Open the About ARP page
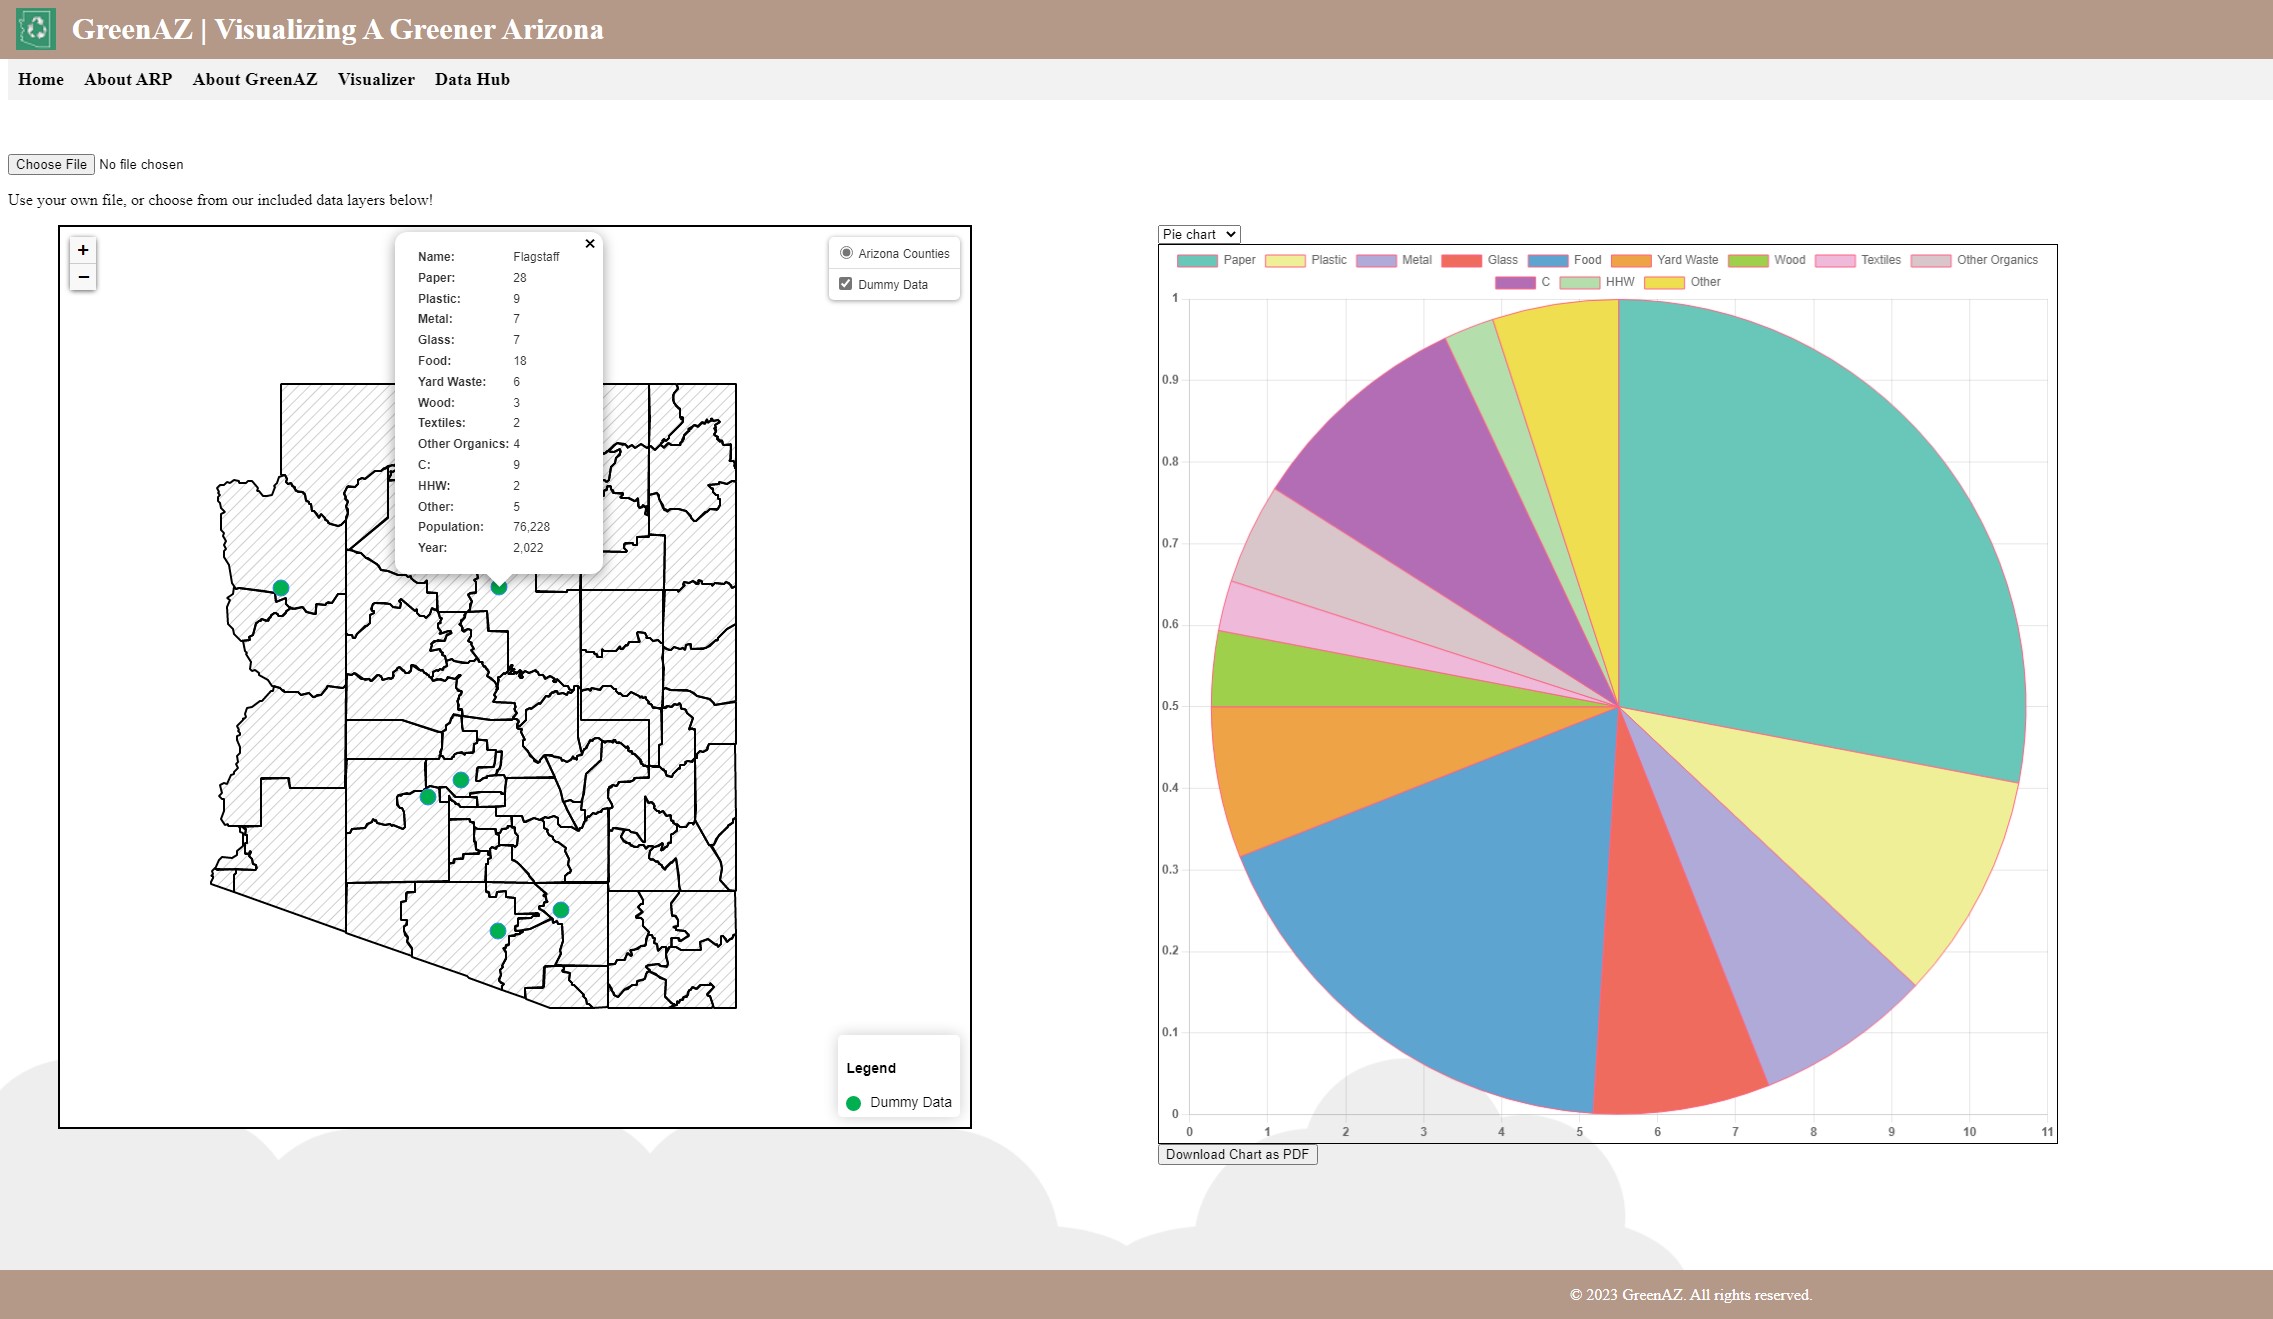 pyautogui.click(x=128, y=79)
